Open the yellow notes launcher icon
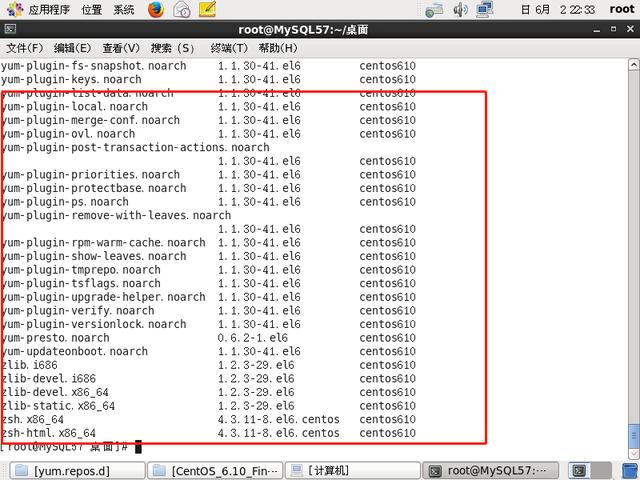The height and width of the screenshot is (480, 640). (x=207, y=9)
